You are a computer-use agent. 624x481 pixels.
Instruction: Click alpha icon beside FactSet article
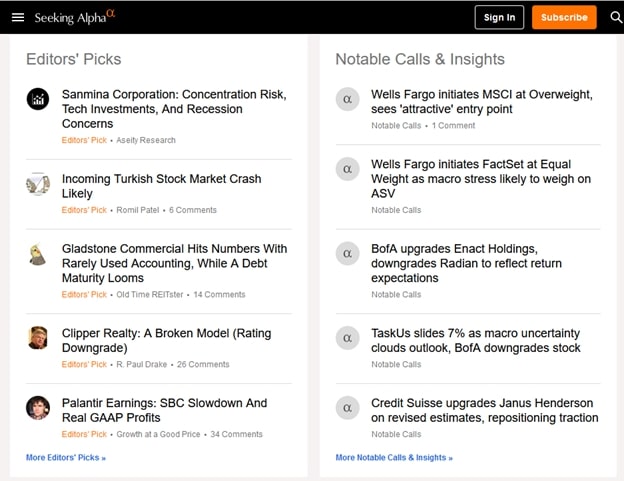(x=347, y=169)
